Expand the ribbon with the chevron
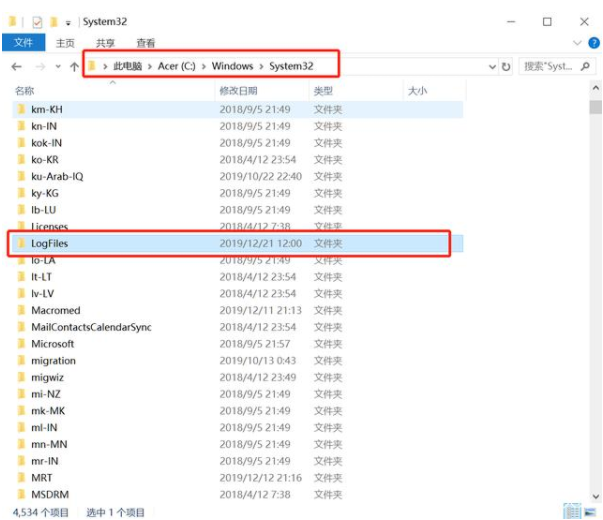The height and width of the screenshot is (520, 603). point(578,43)
